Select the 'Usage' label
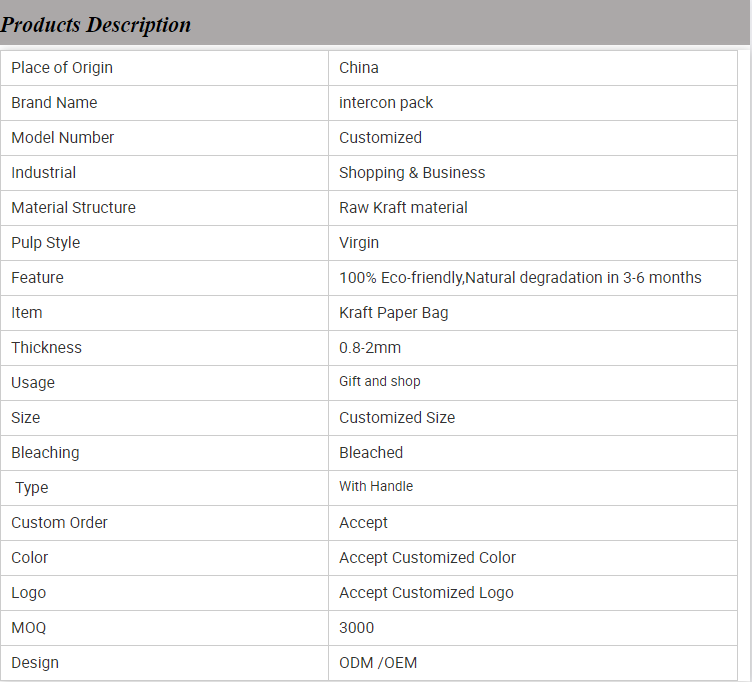 (33, 383)
